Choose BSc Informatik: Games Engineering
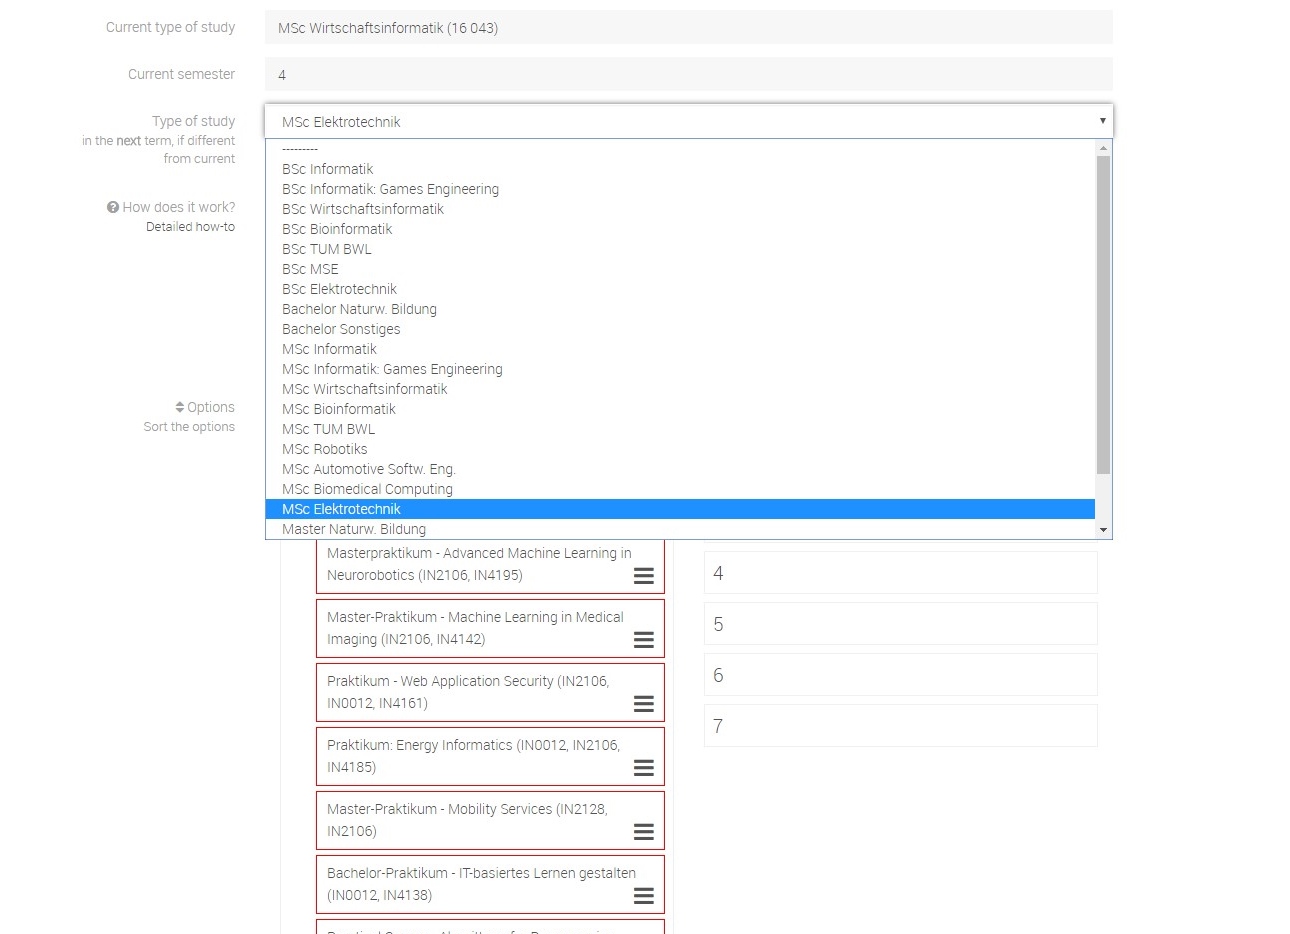The width and height of the screenshot is (1290, 934). (x=680, y=189)
